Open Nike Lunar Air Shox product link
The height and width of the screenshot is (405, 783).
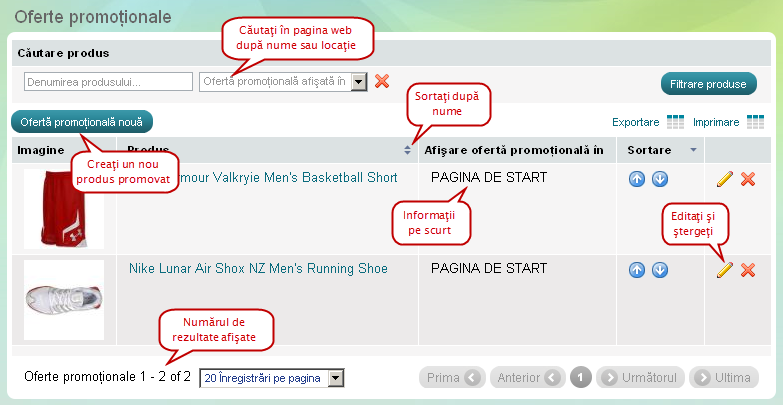(x=258, y=268)
